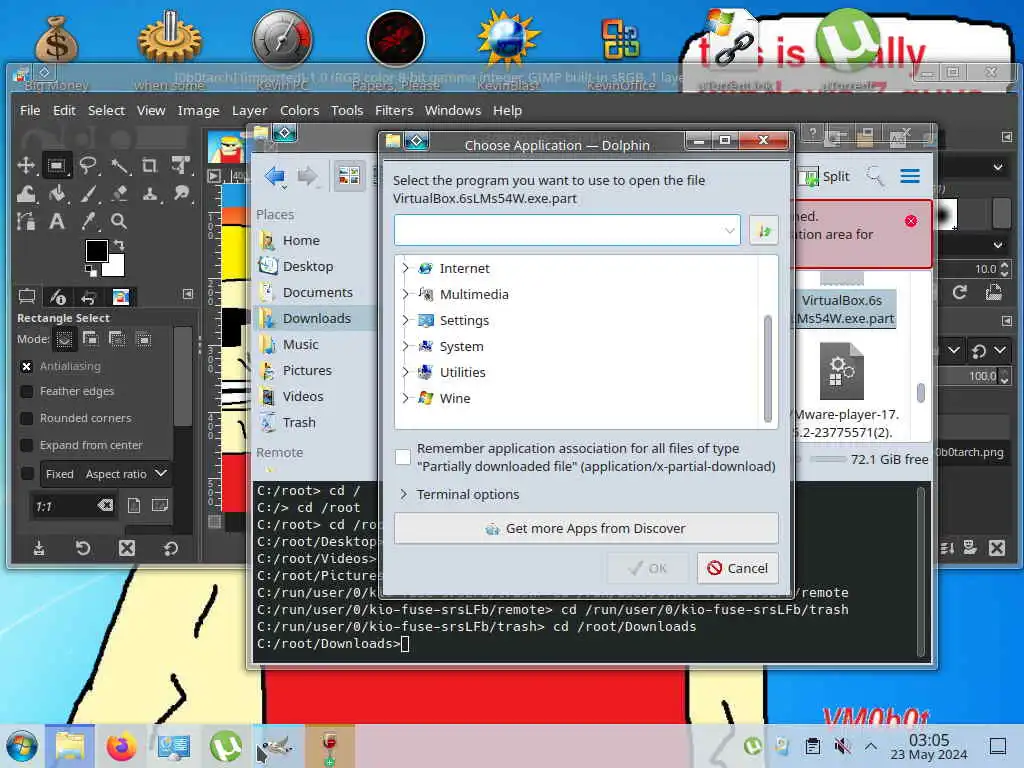The width and height of the screenshot is (1024, 768).
Task: Click Replace selection mode button
Action: pos(64,339)
